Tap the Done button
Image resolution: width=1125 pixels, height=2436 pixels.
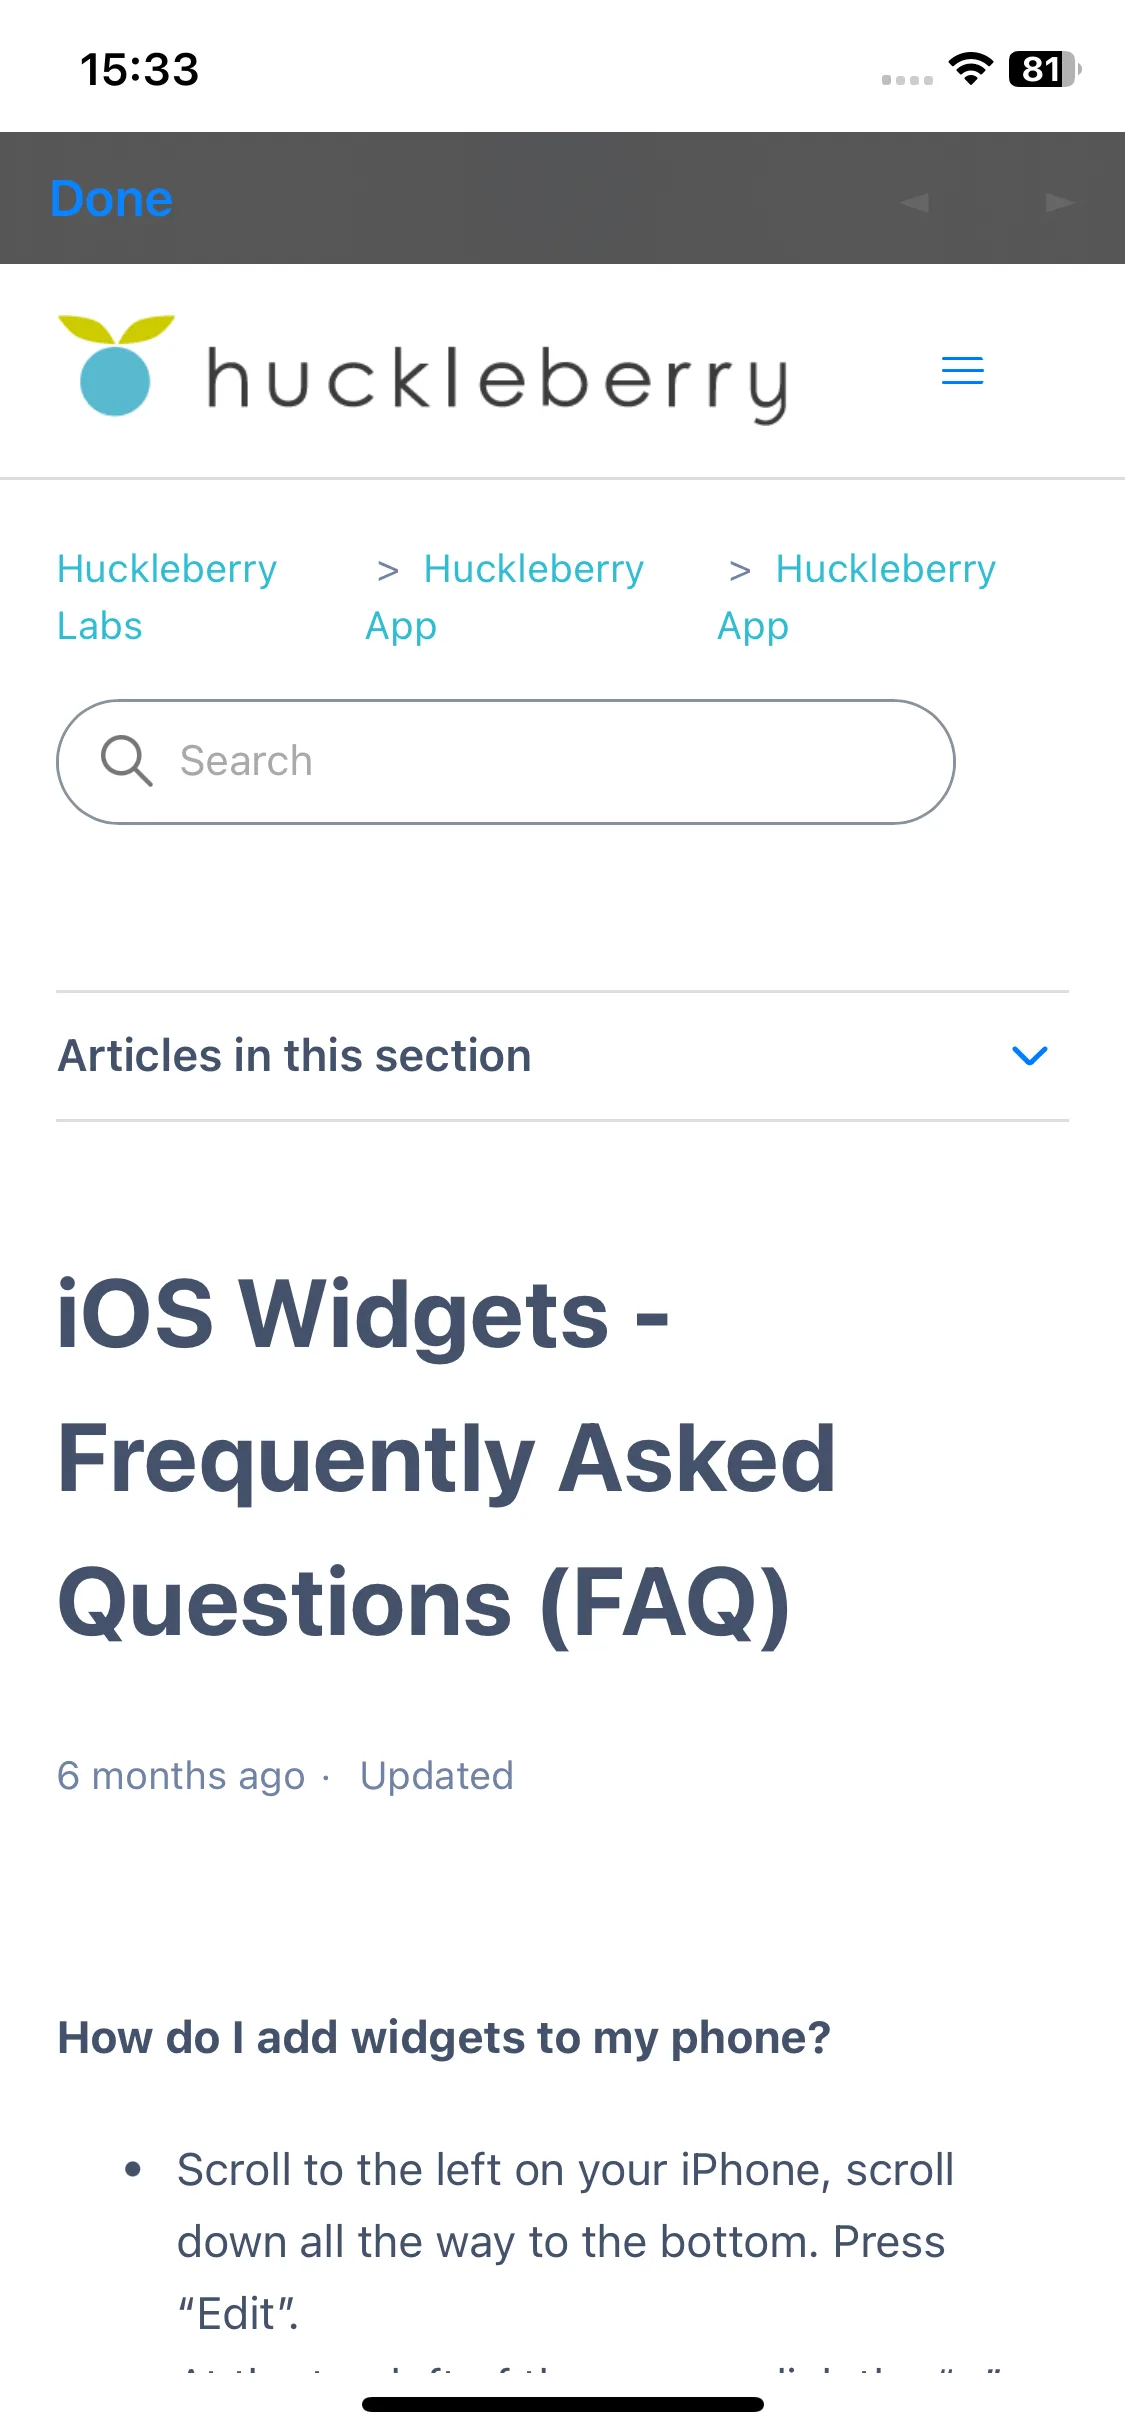[112, 198]
